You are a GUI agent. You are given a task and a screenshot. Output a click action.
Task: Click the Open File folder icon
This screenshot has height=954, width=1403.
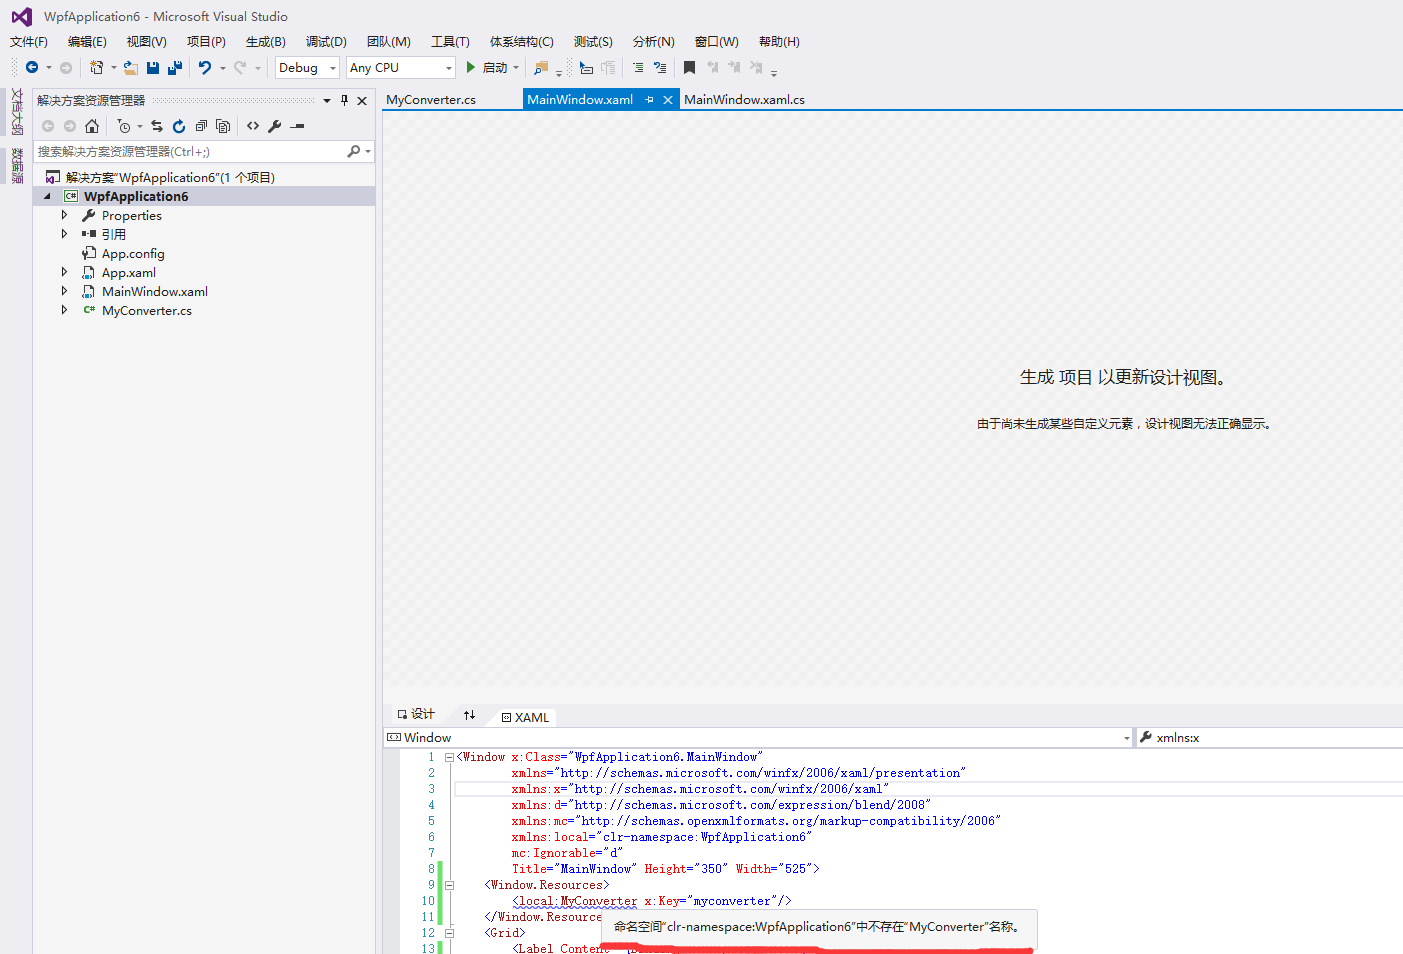click(x=131, y=67)
